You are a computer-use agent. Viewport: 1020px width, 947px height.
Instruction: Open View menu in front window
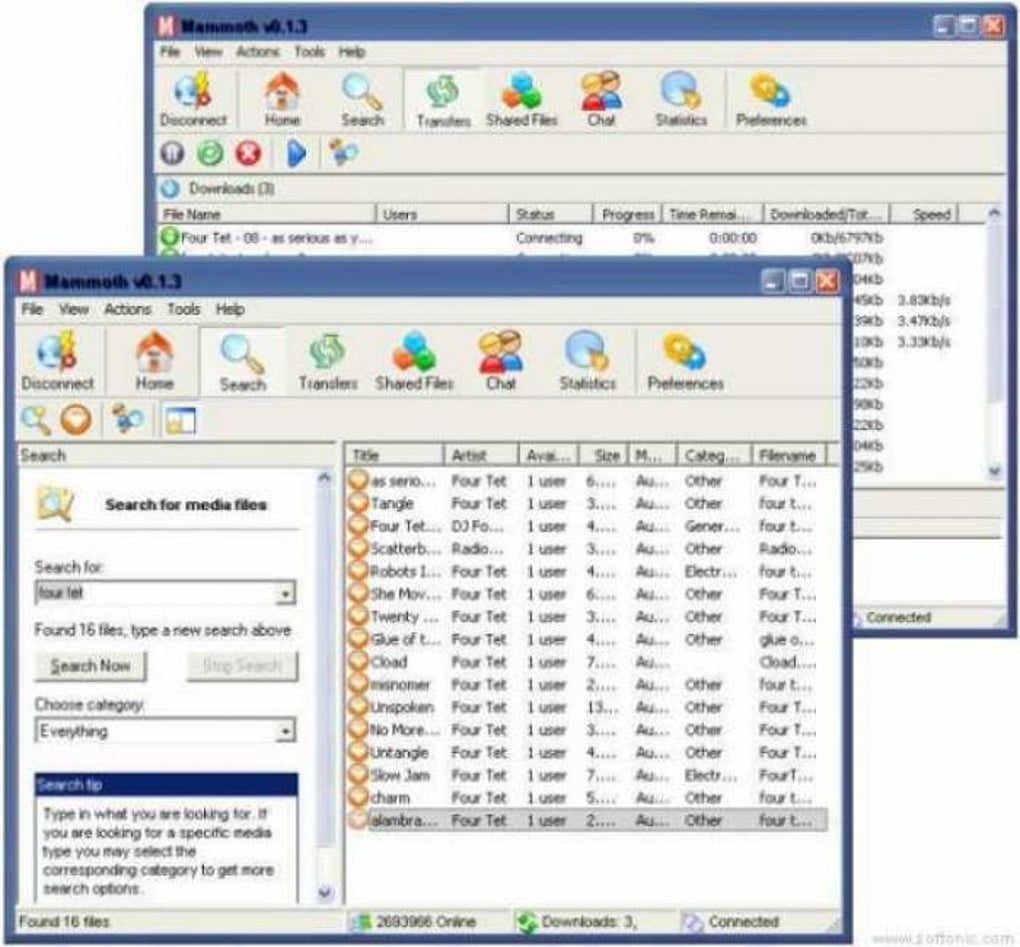(74, 309)
